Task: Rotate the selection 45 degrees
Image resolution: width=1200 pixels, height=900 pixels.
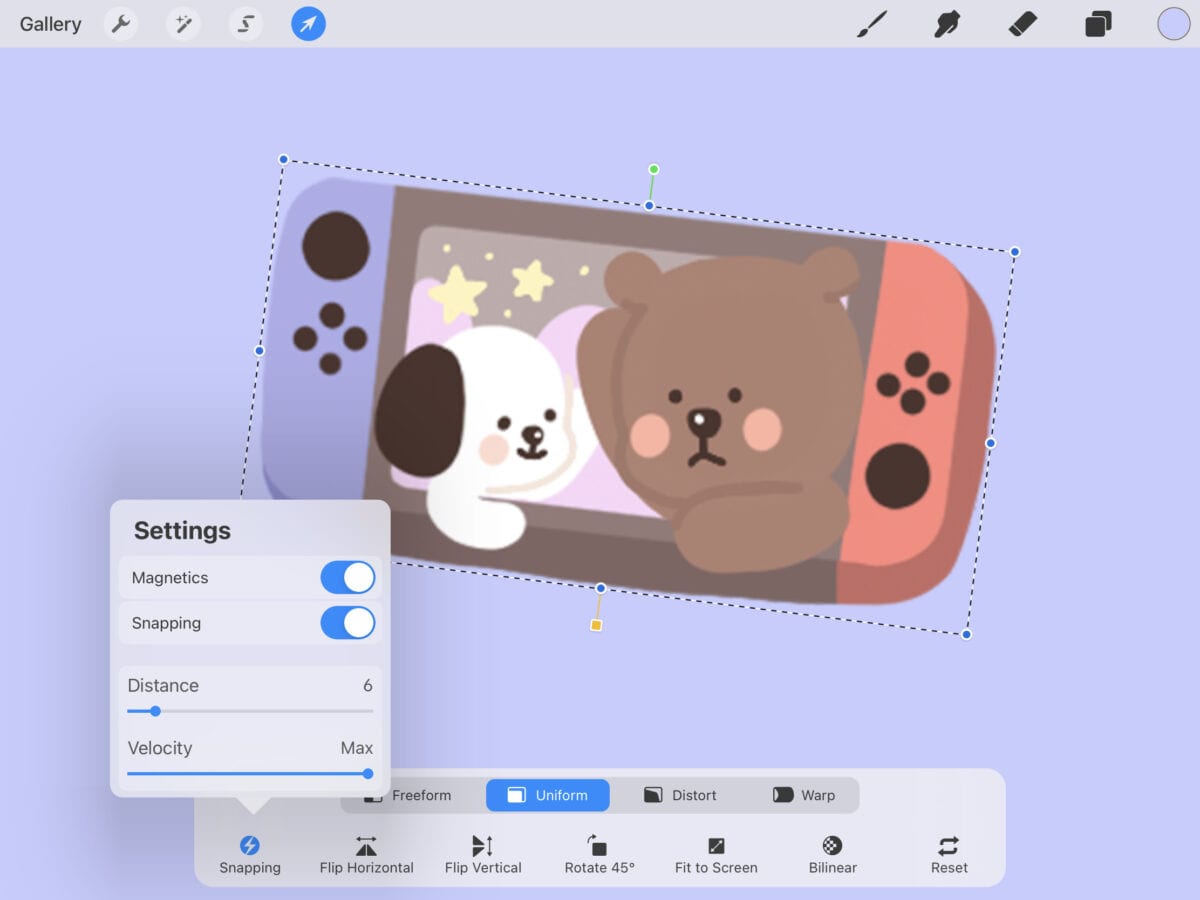Action: click(x=599, y=855)
